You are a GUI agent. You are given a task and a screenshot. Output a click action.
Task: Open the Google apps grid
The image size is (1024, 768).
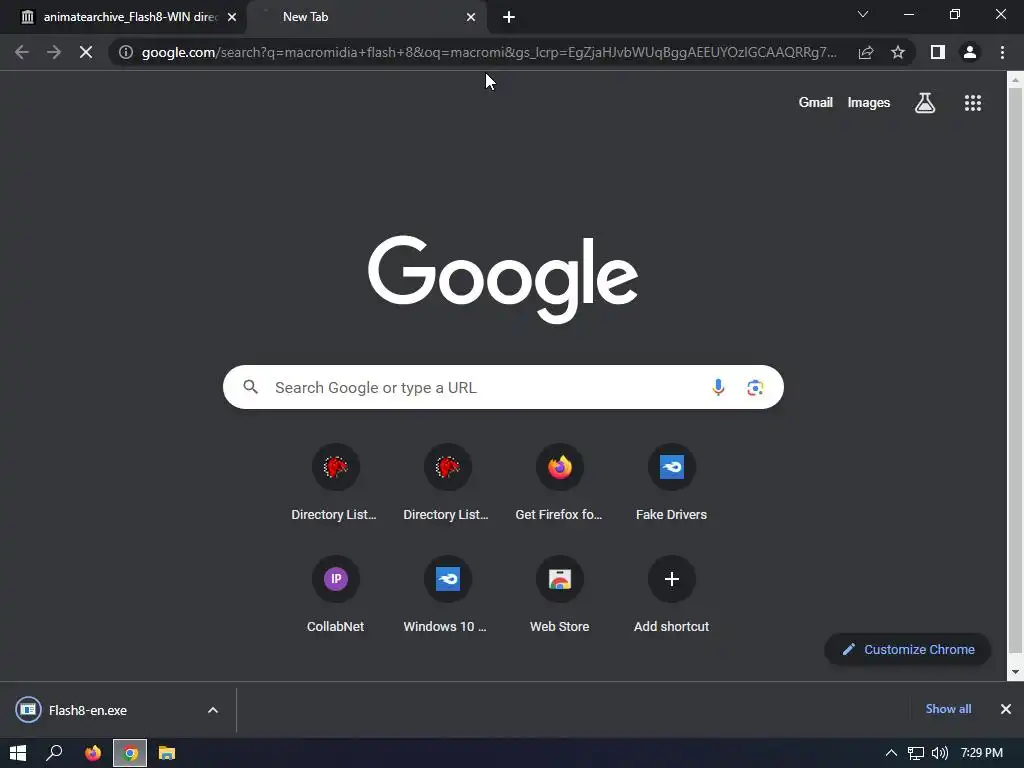(x=973, y=103)
